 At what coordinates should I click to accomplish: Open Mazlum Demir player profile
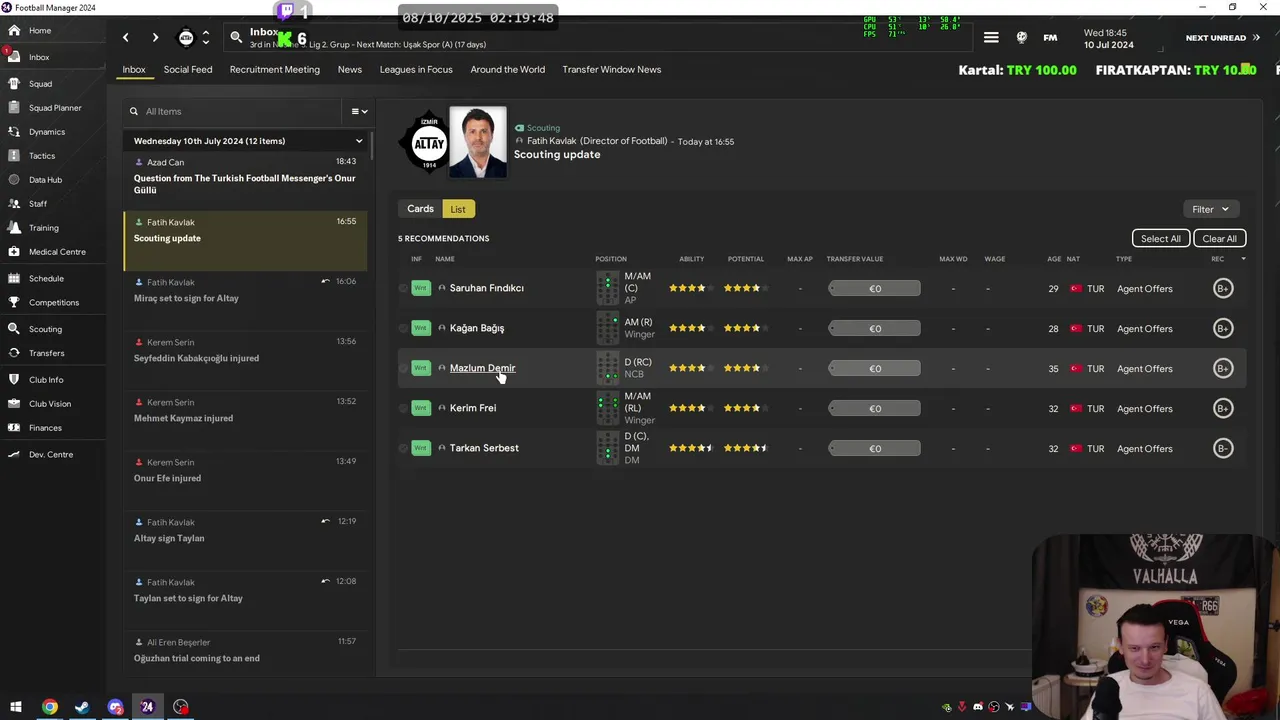(482, 368)
